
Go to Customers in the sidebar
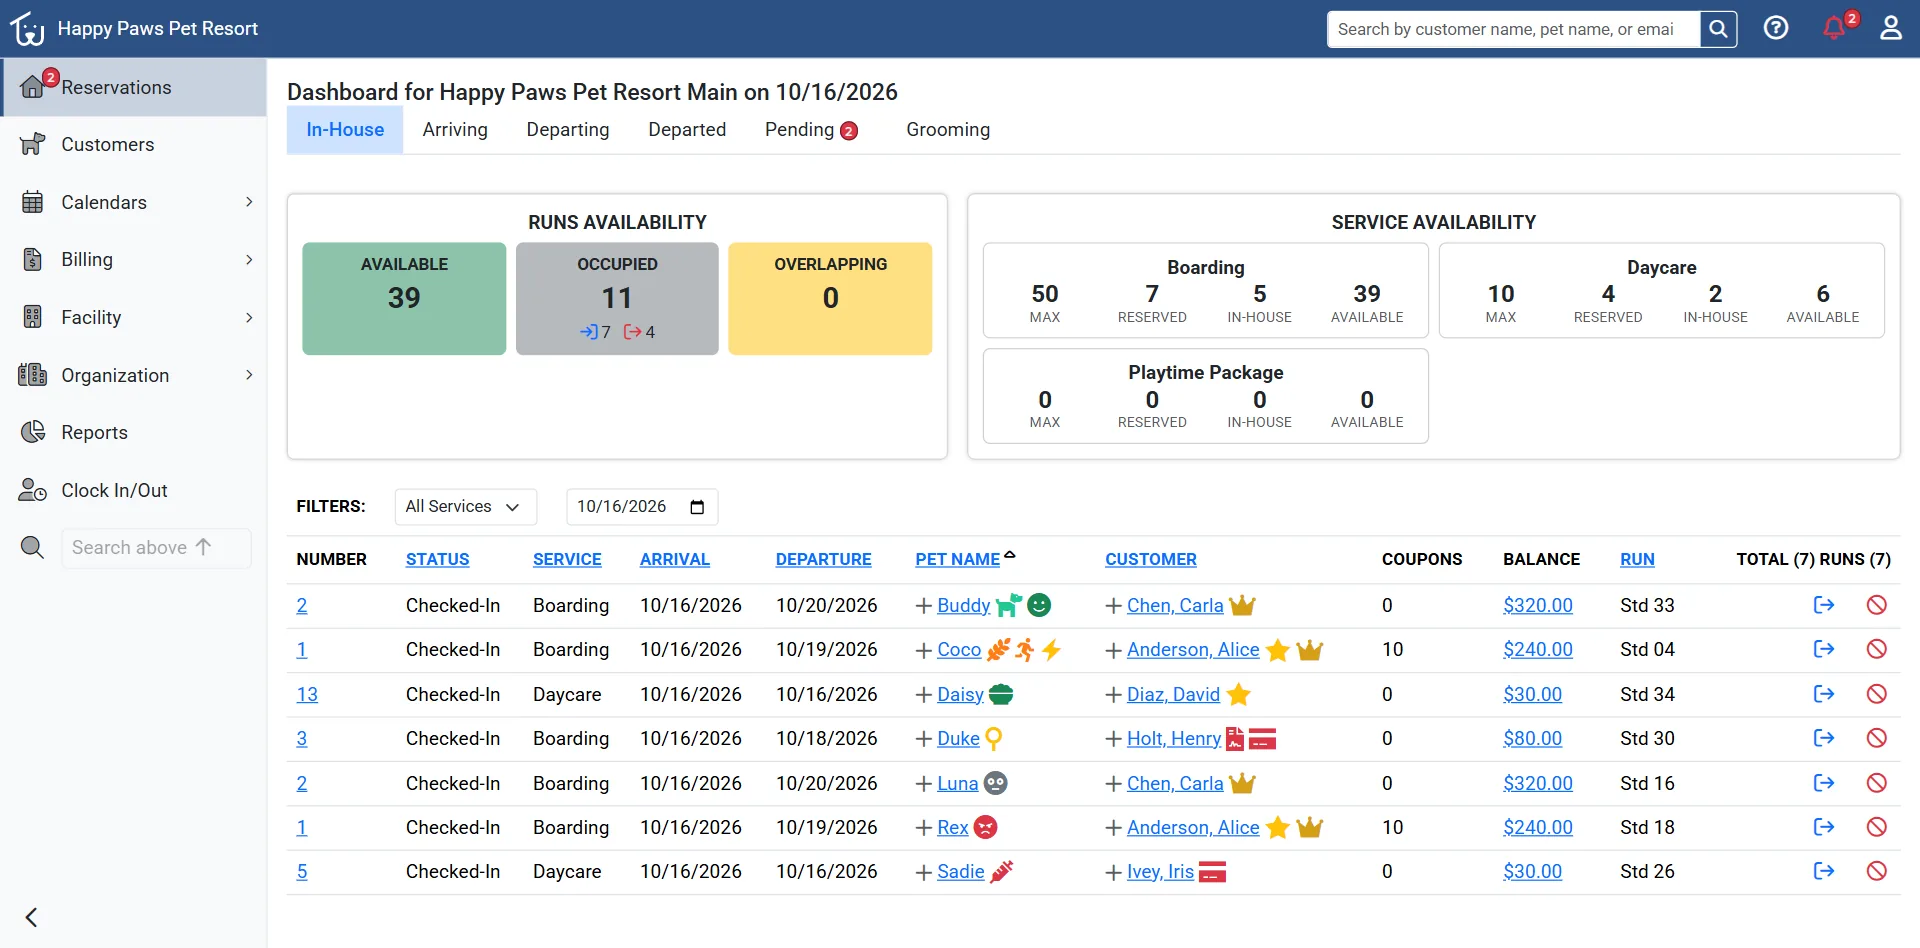134,145
